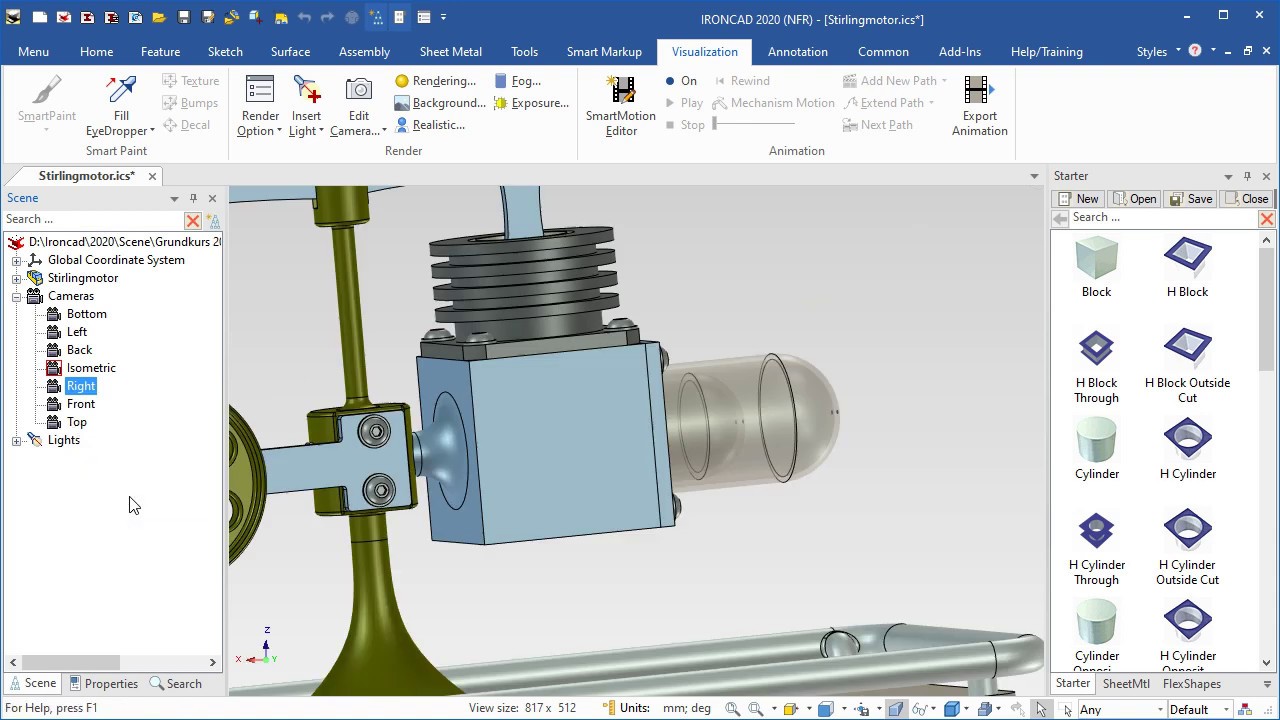Clear the Starter catalog search

pos(1266,218)
